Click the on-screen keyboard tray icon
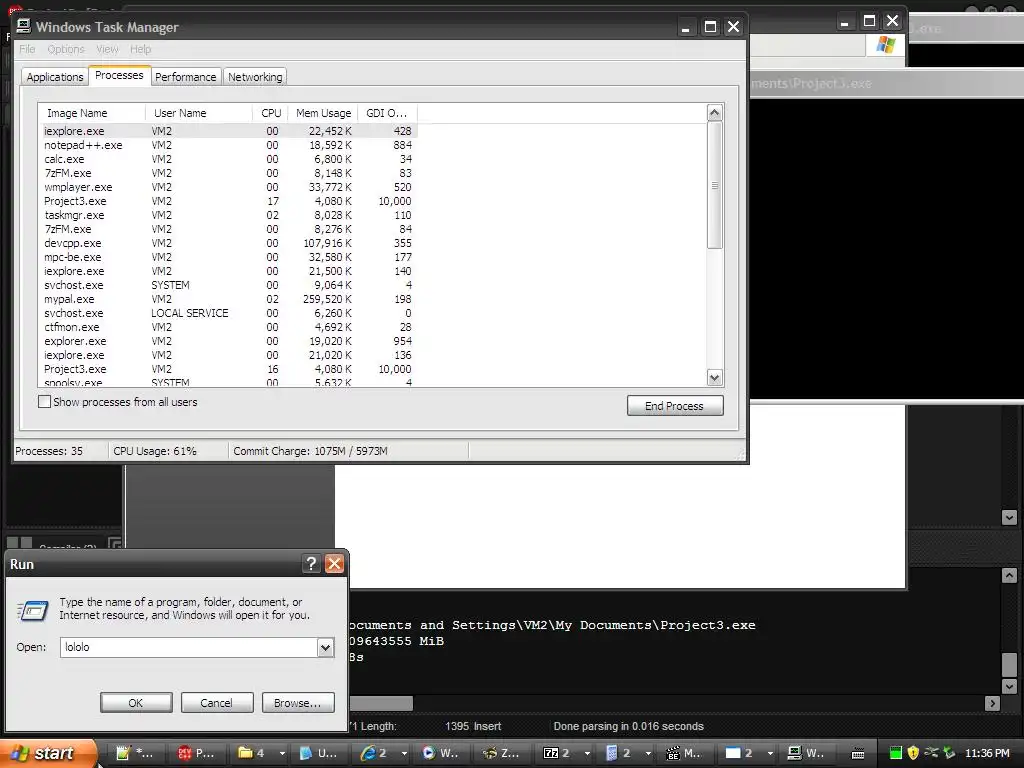The image size is (1024, 768). point(858,754)
